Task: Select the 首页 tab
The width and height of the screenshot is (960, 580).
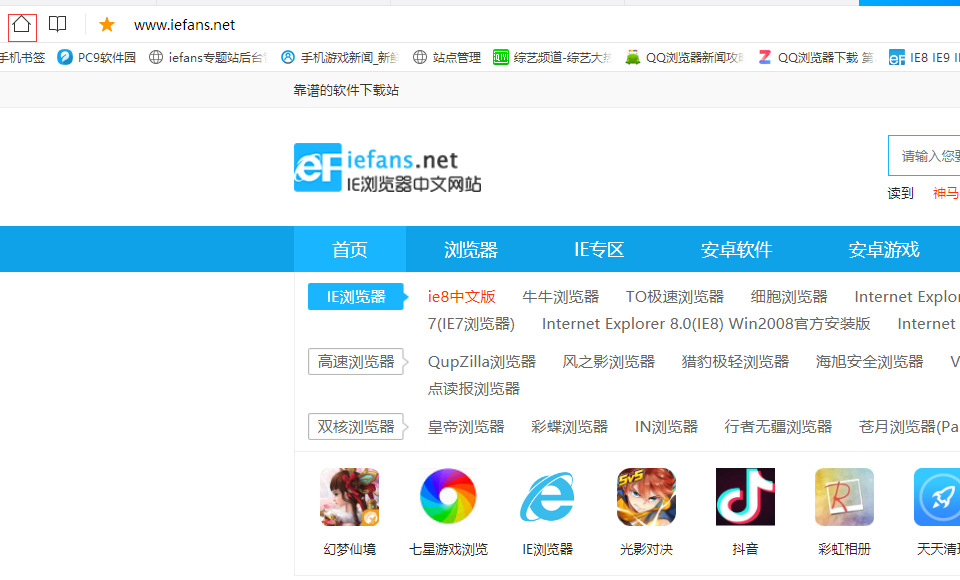Action: tap(350, 249)
